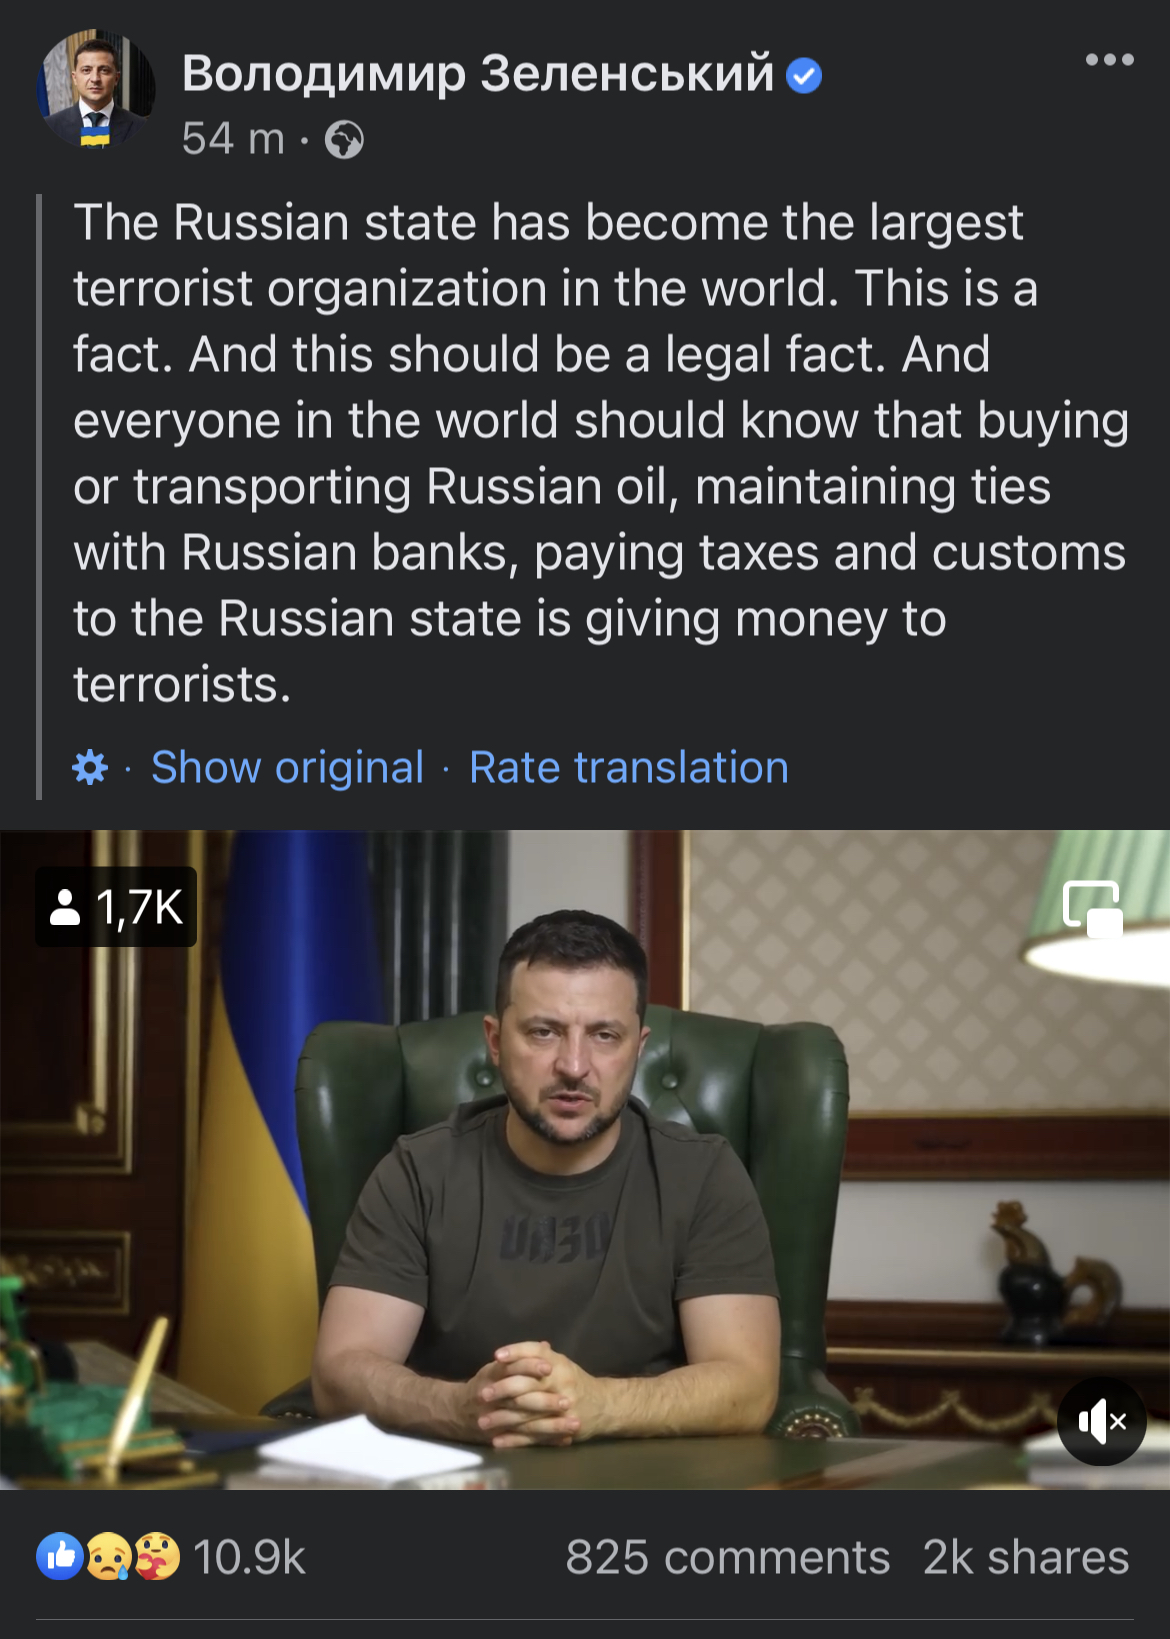Open the 10.9k reactions list
The width and height of the screenshot is (1170, 1639).
pos(250,1557)
